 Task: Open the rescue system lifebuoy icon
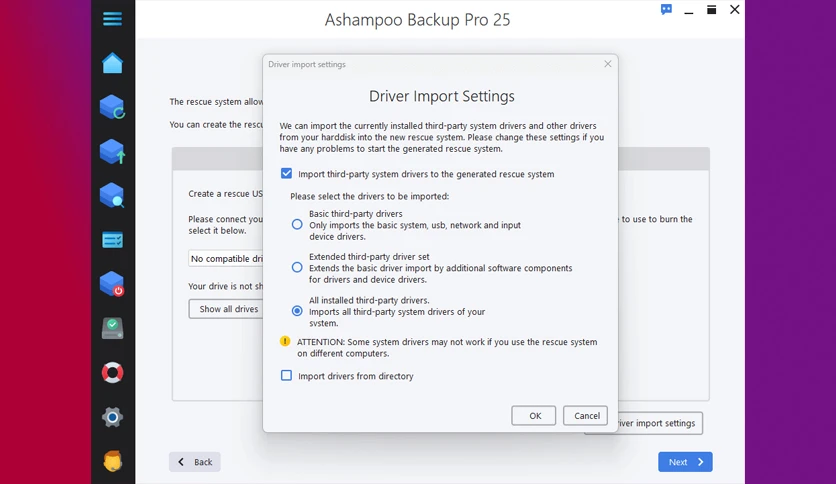[112, 373]
